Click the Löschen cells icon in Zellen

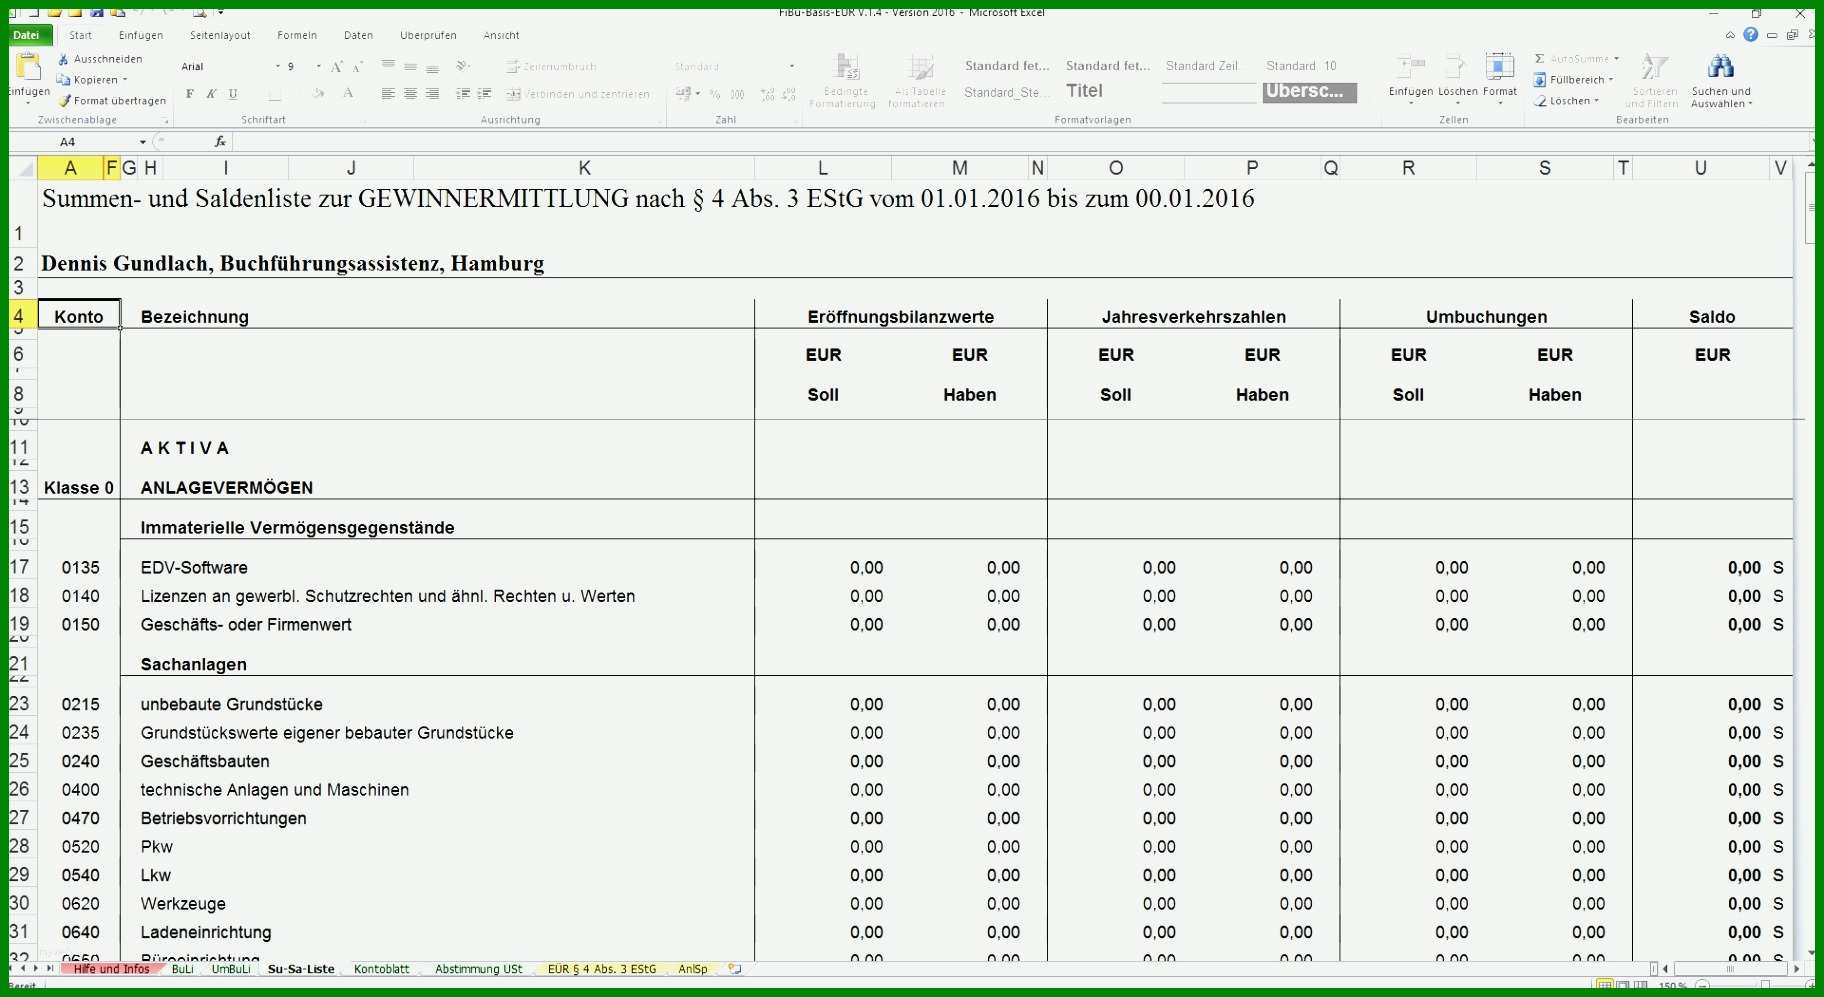(1457, 67)
